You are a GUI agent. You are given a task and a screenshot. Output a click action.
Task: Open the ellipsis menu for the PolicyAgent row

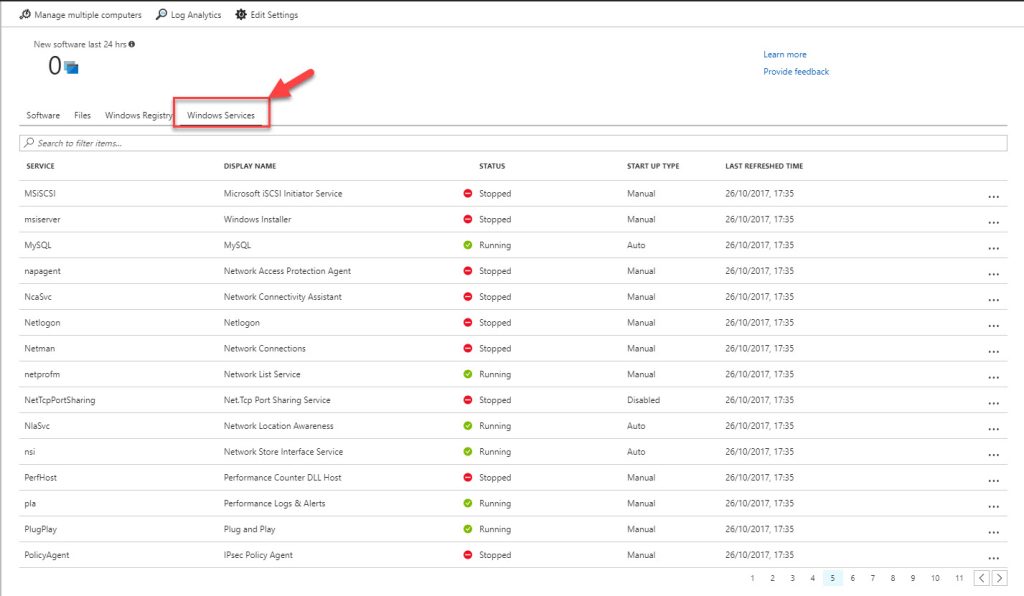pos(993,555)
